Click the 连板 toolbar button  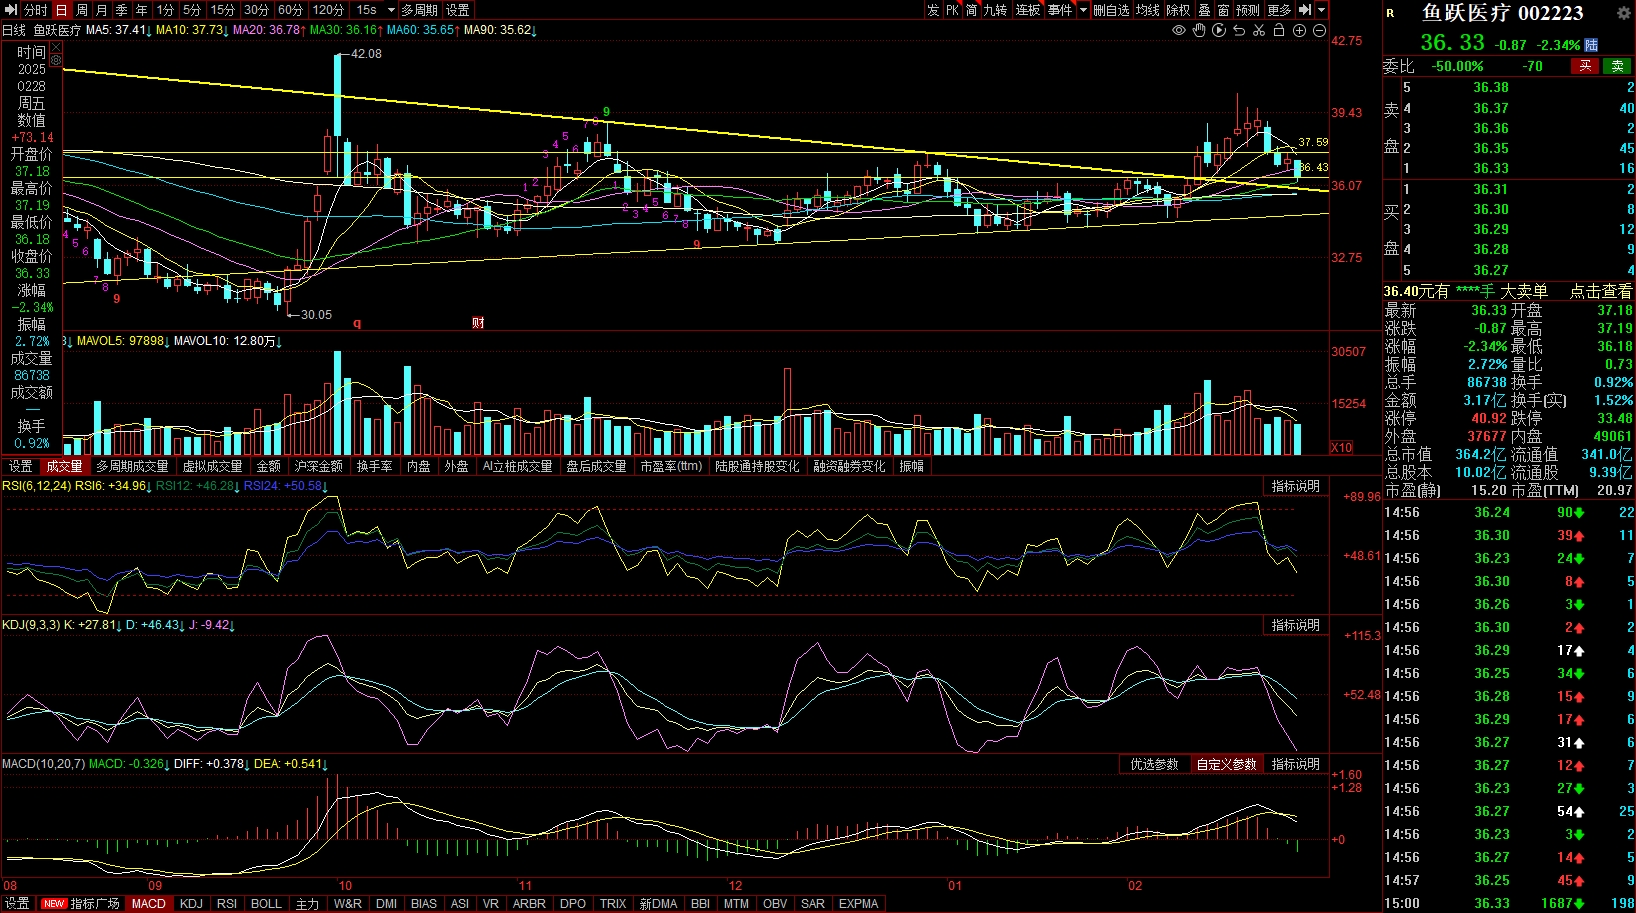tap(1028, 10)
